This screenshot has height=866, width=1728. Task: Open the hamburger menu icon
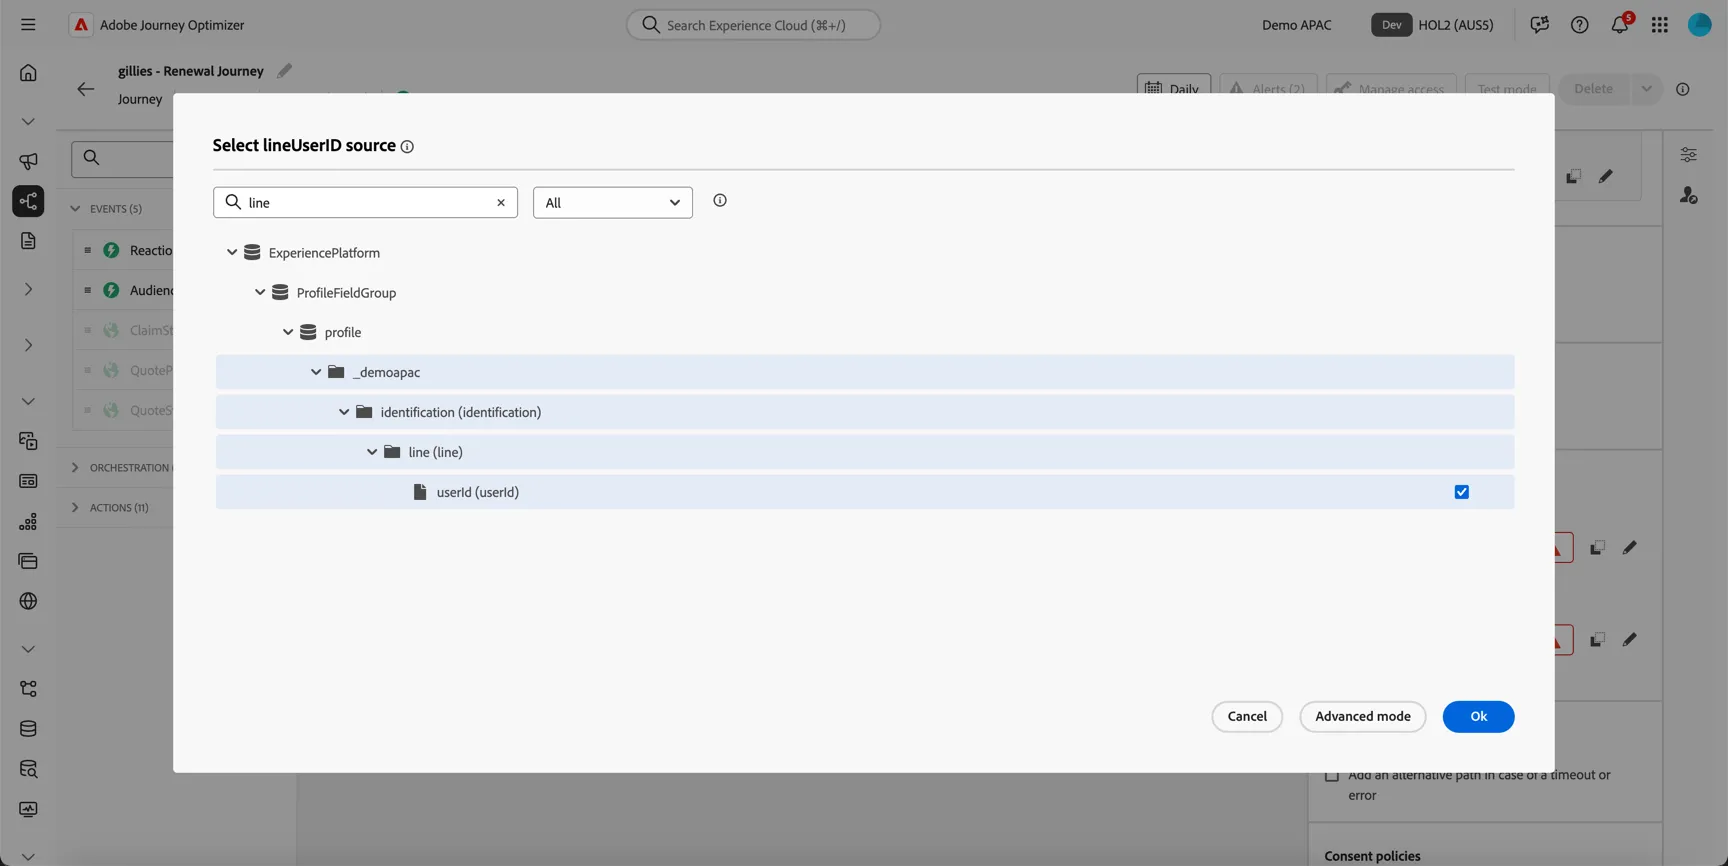pyautogui.click(x=28, y=25)
